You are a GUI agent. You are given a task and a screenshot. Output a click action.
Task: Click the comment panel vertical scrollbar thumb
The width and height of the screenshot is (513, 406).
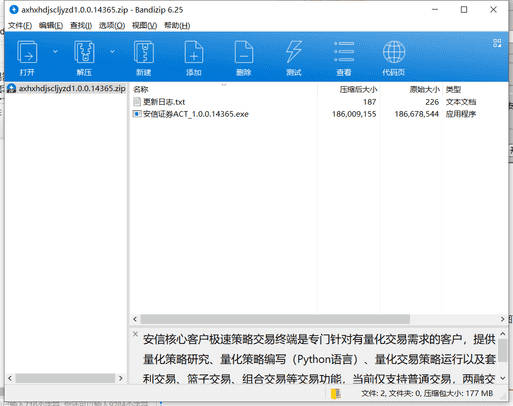point(503,350)
